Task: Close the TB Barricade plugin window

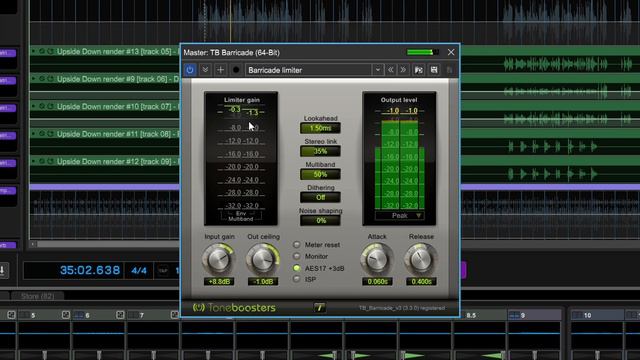Action: (x=451, y=52)
